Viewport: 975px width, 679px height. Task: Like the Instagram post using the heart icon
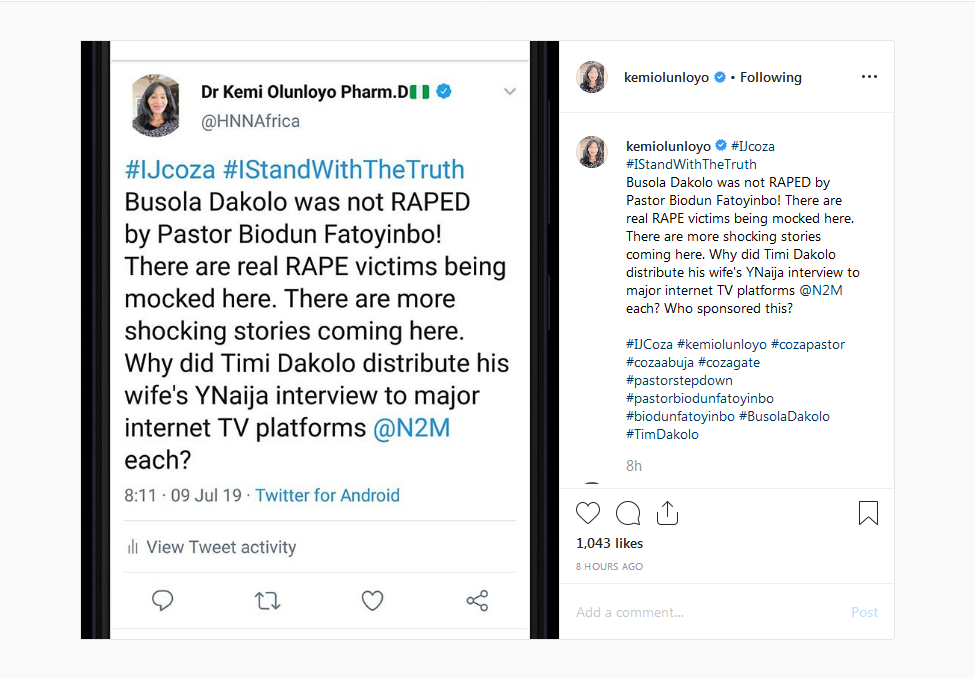(x=588, y=512)
